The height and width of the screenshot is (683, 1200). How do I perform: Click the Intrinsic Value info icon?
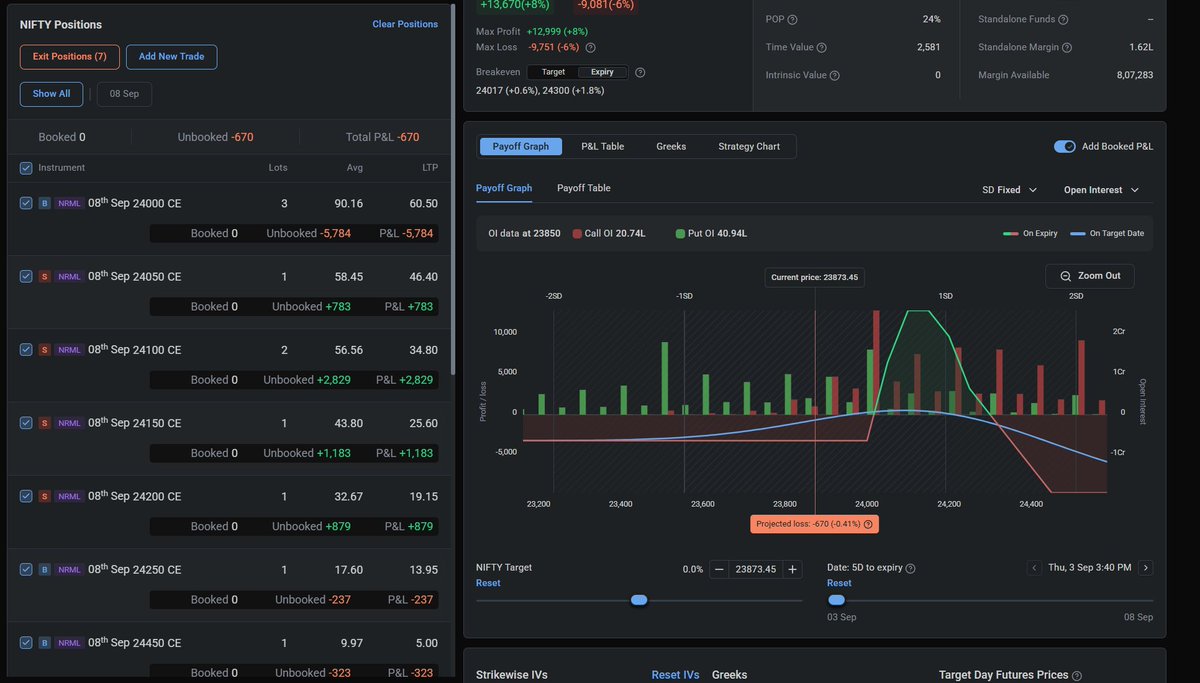[x=835, y=75]
